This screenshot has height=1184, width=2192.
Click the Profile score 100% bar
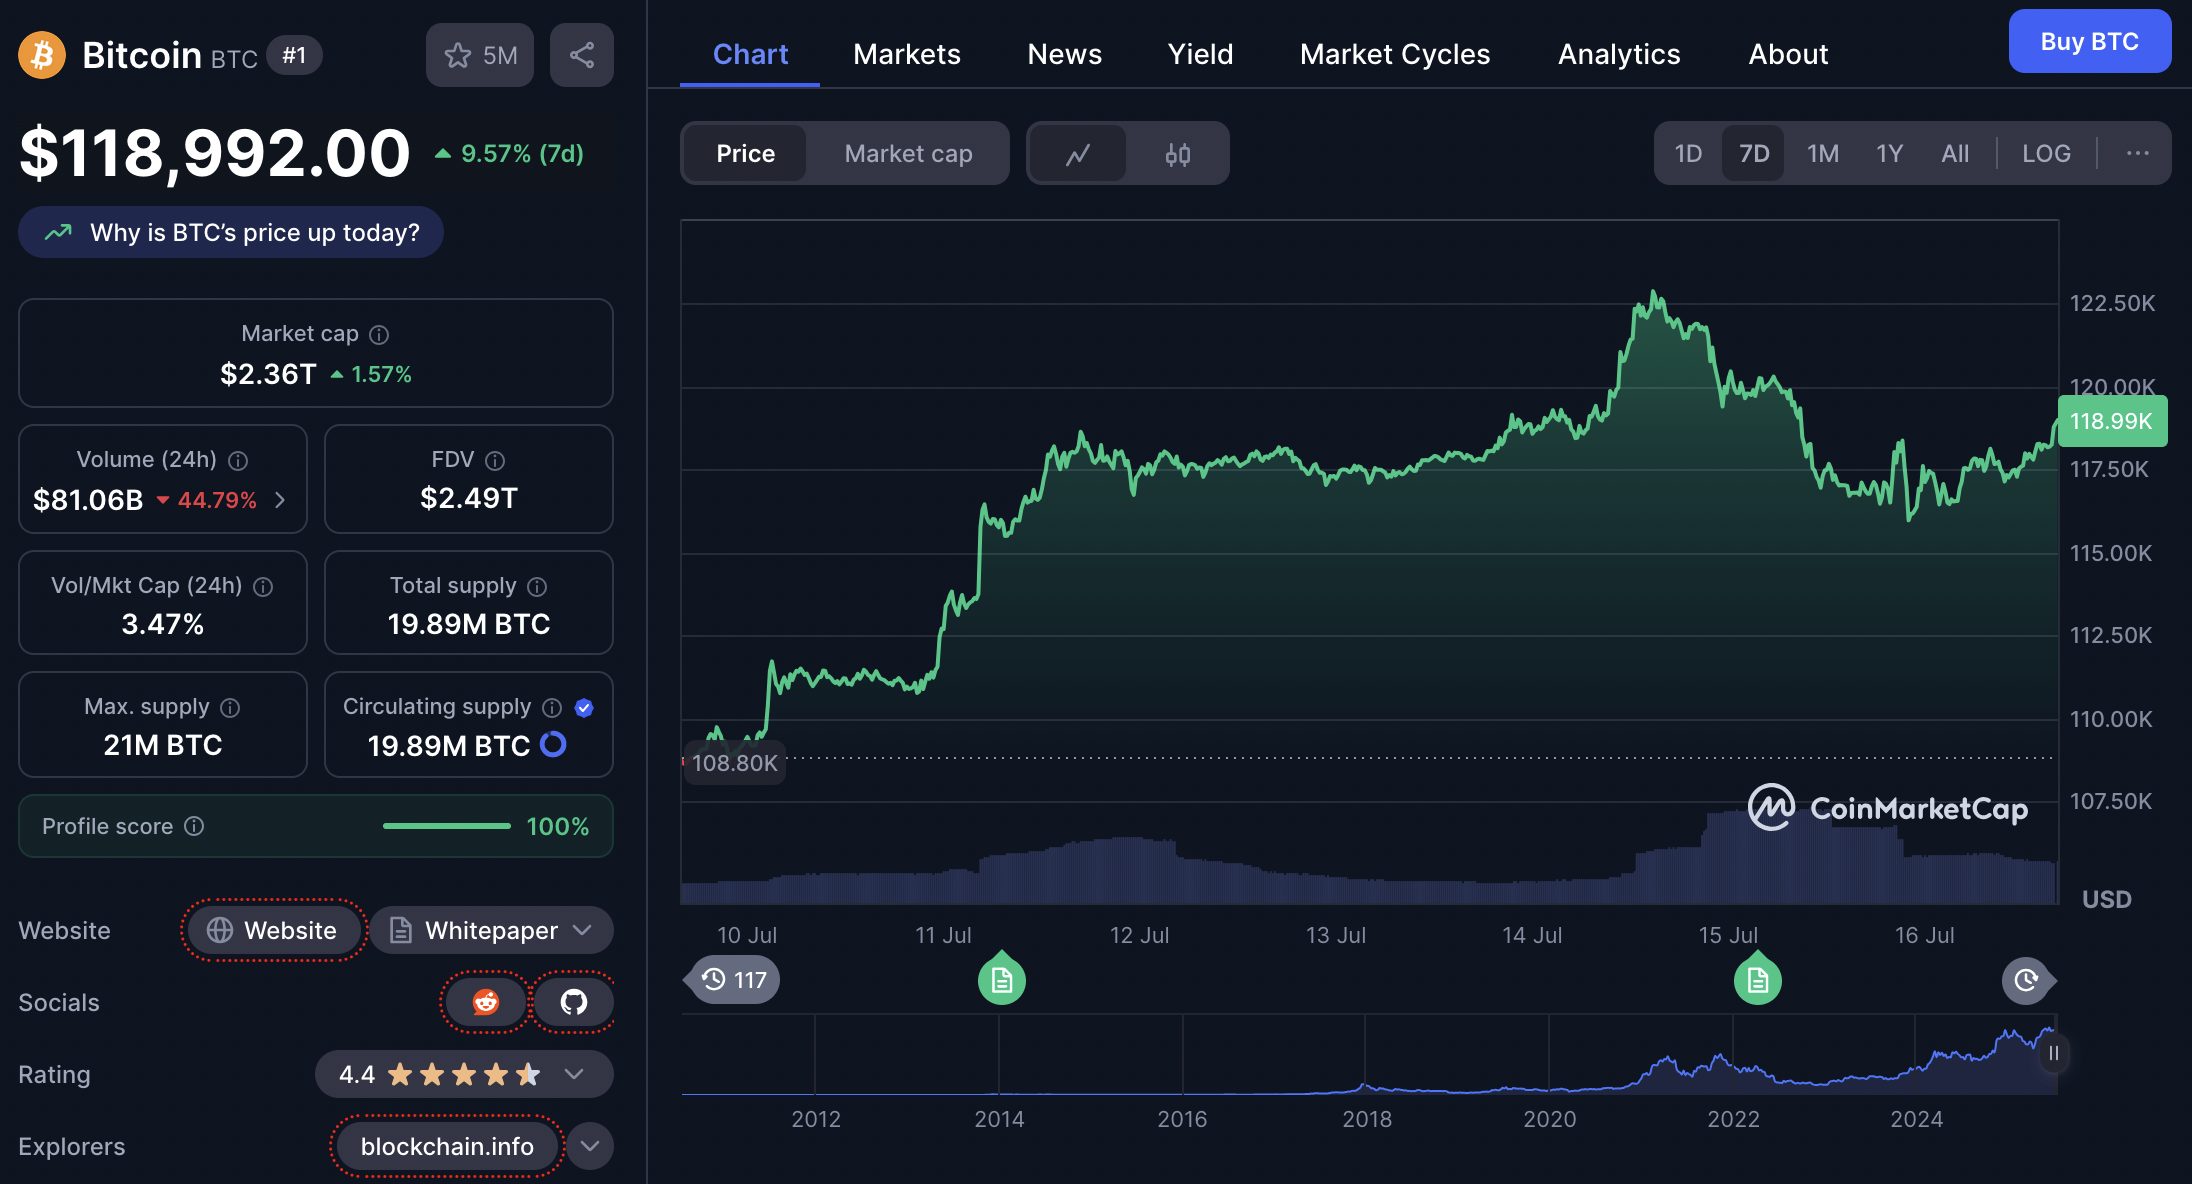446,826
